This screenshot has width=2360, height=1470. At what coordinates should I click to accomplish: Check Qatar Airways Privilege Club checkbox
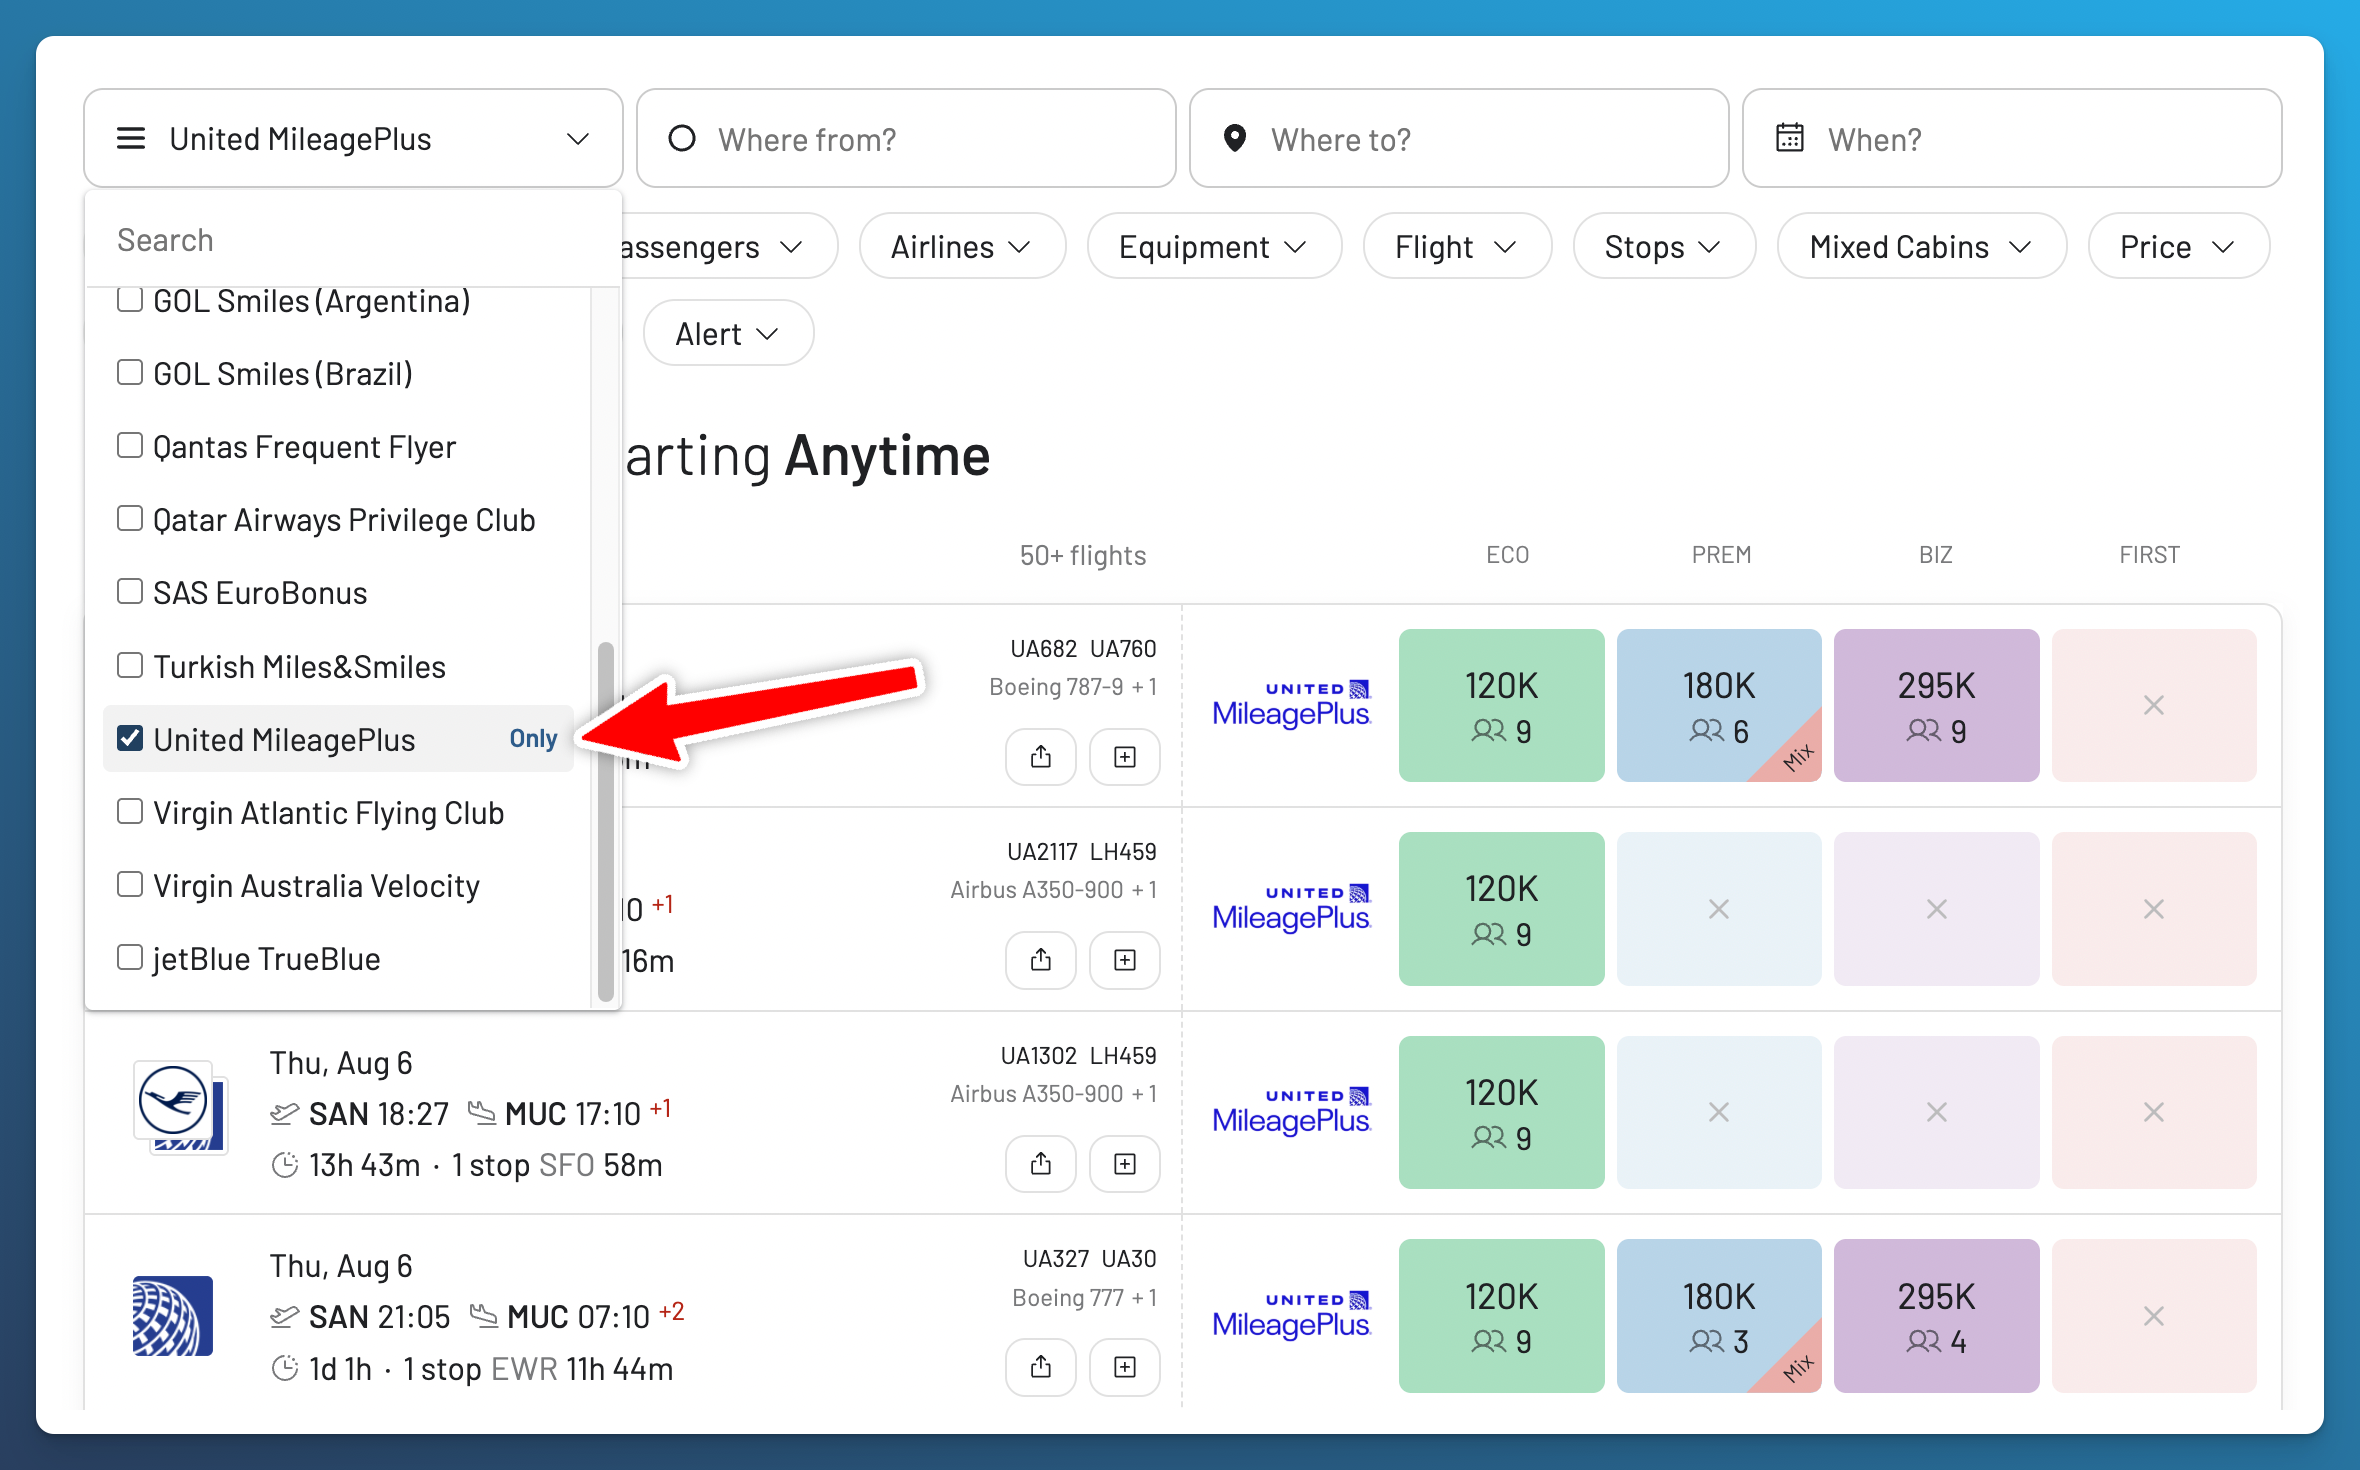click(130, 519)
